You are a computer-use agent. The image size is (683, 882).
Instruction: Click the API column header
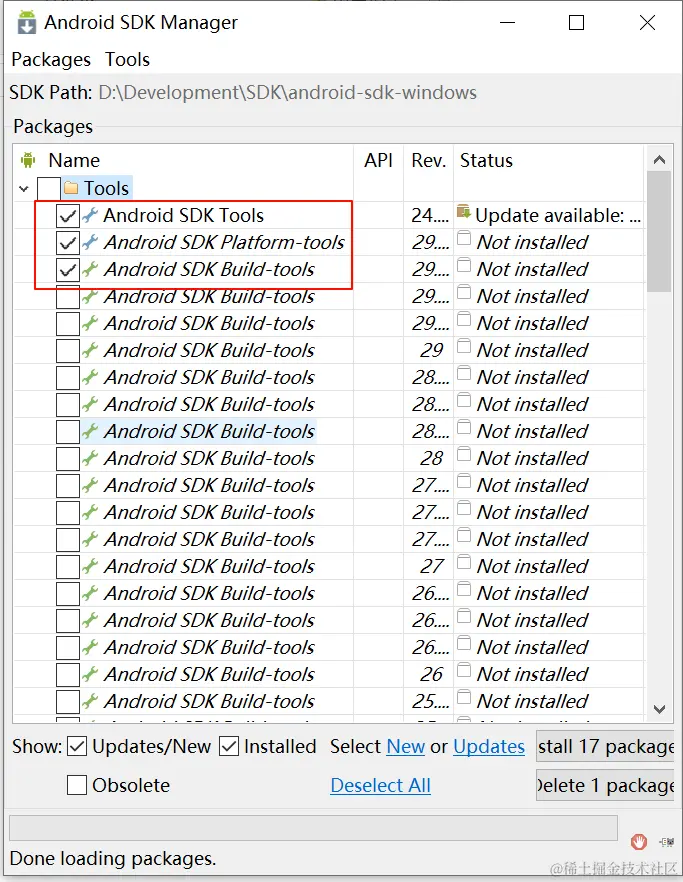tap(378, 160)
